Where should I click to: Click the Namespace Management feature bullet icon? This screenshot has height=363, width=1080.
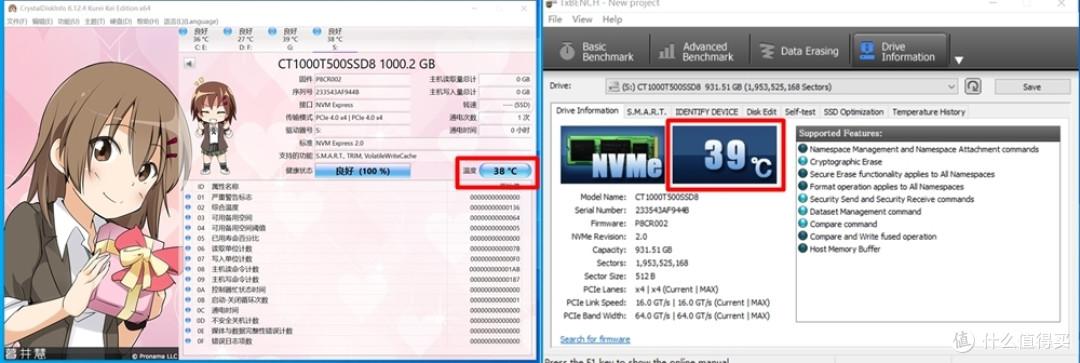click(802, 149)
